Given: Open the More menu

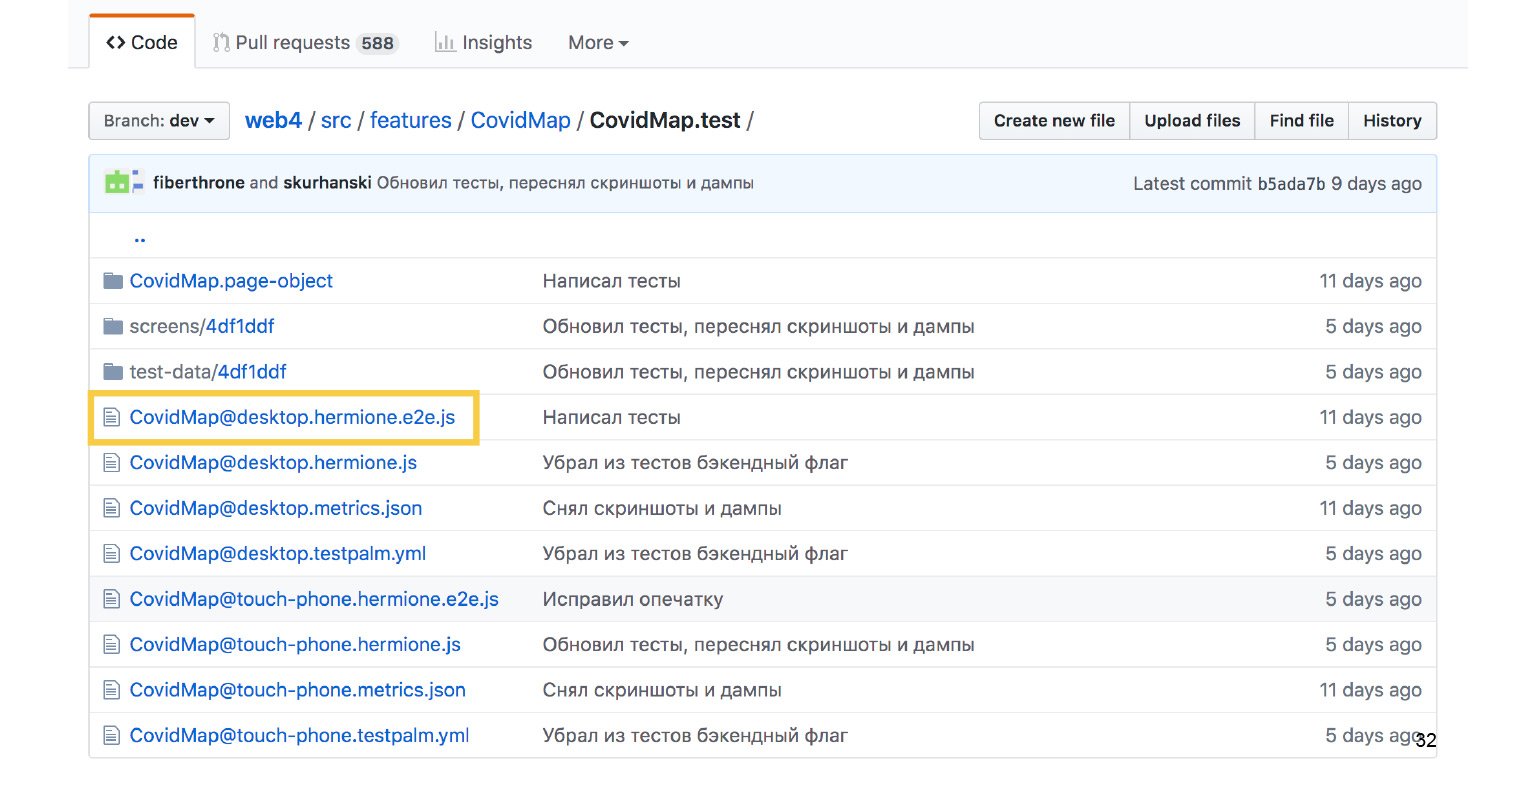Looking at the screenshot, I should 597,42.
